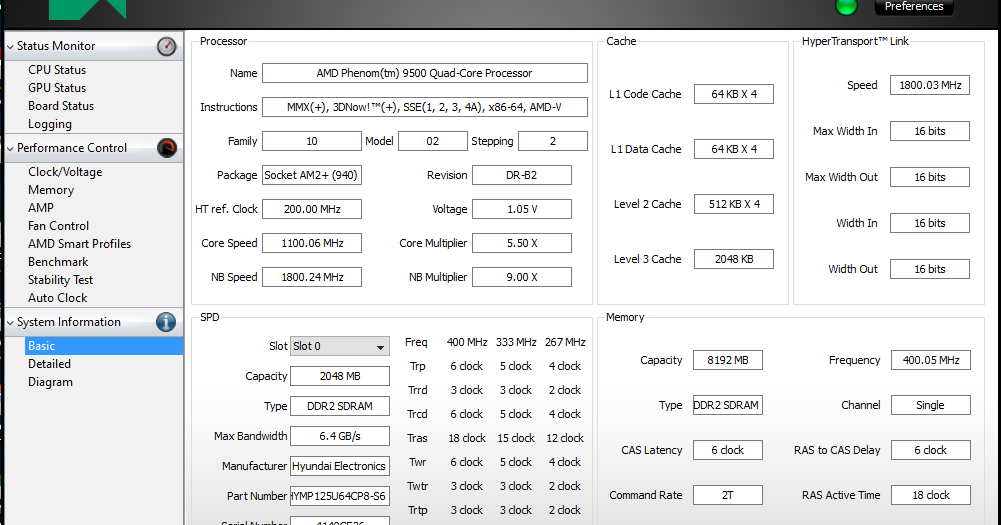Open CPU Status page
1001x525 pixels.
pyautogui.click(x=57, y=70)
